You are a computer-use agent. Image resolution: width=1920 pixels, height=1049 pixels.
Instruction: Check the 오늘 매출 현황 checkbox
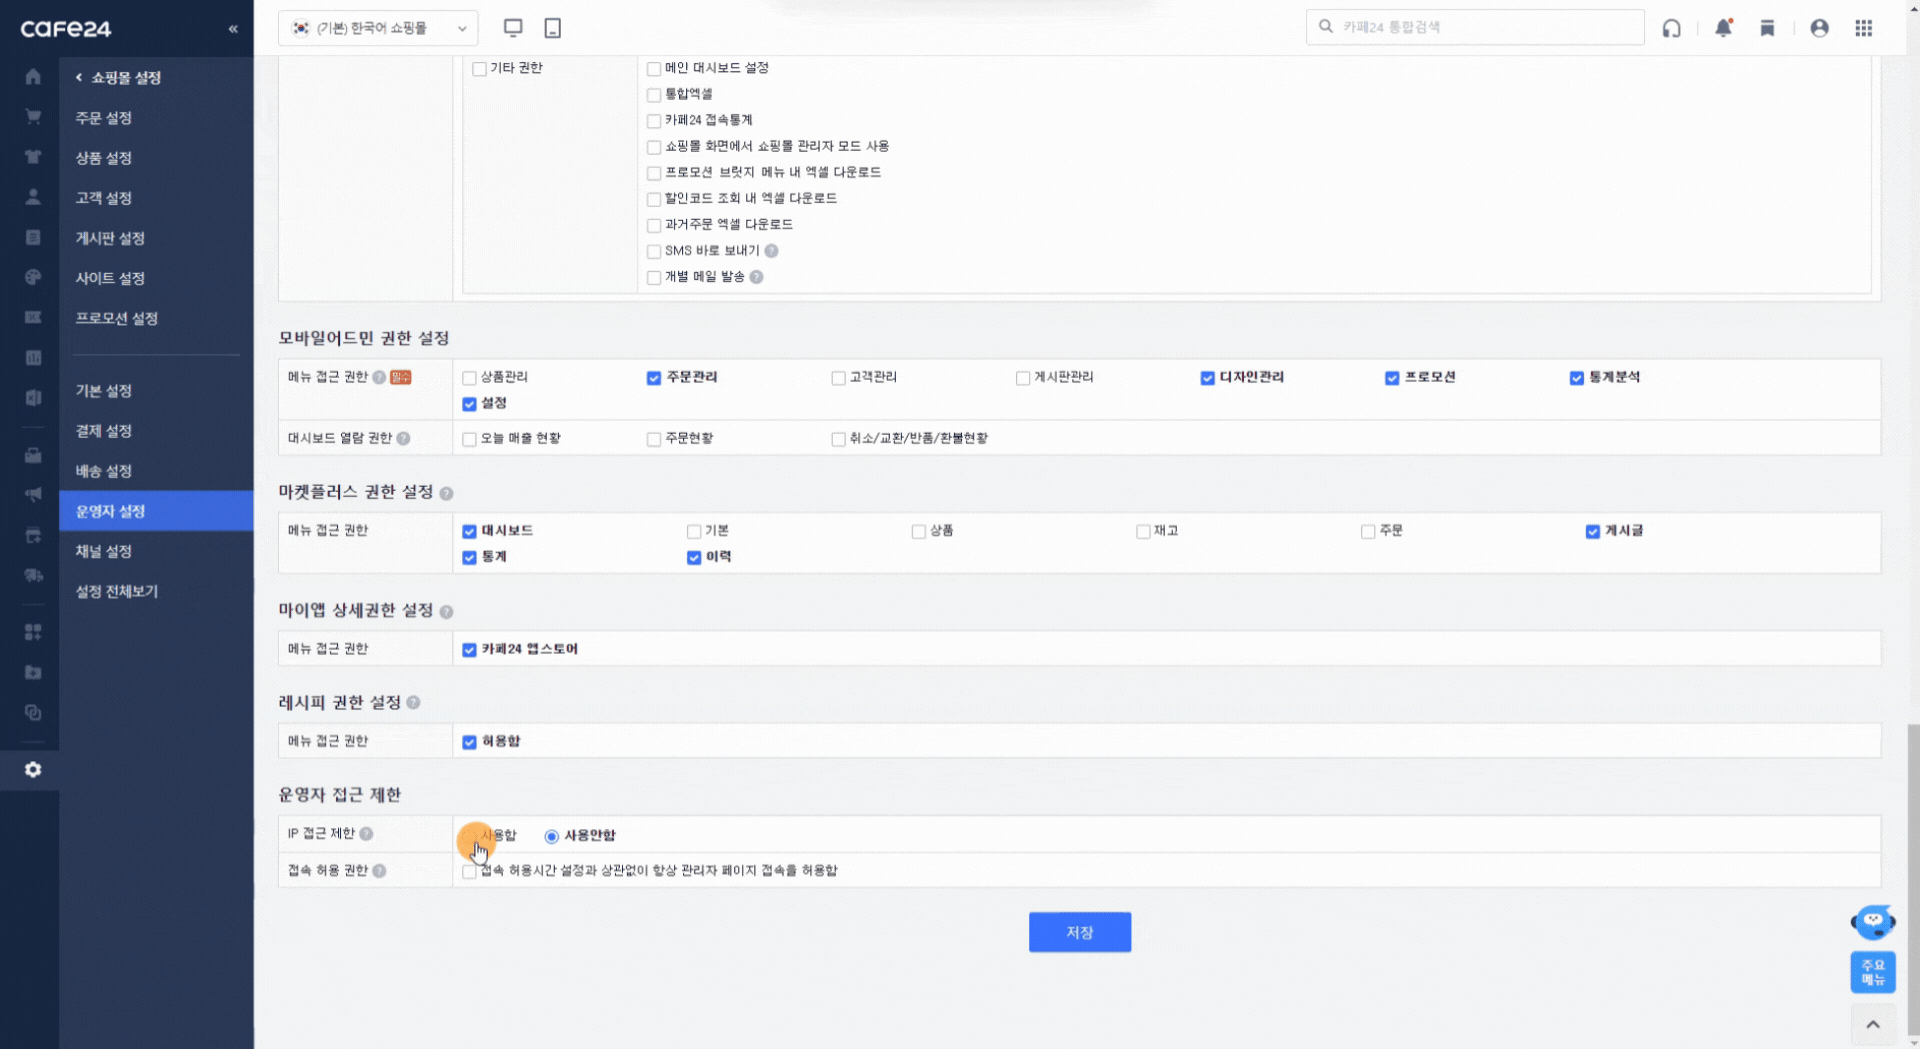point(469,439)
